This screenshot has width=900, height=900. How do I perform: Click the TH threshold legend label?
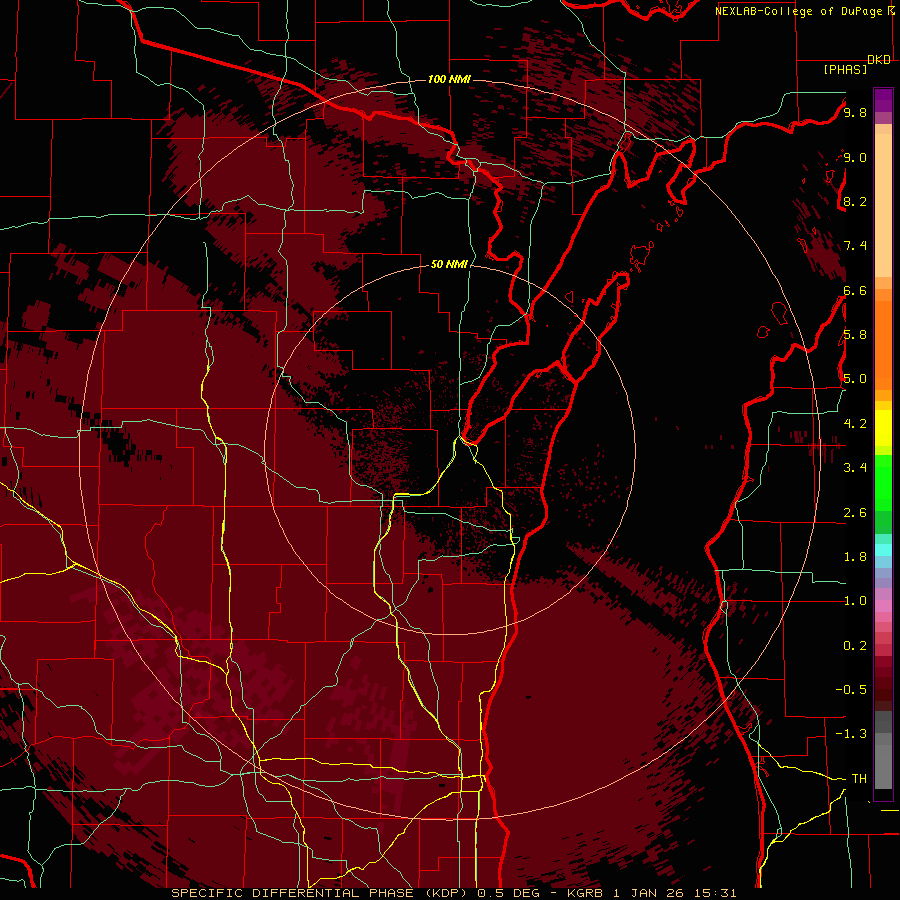tap(859, 779)
